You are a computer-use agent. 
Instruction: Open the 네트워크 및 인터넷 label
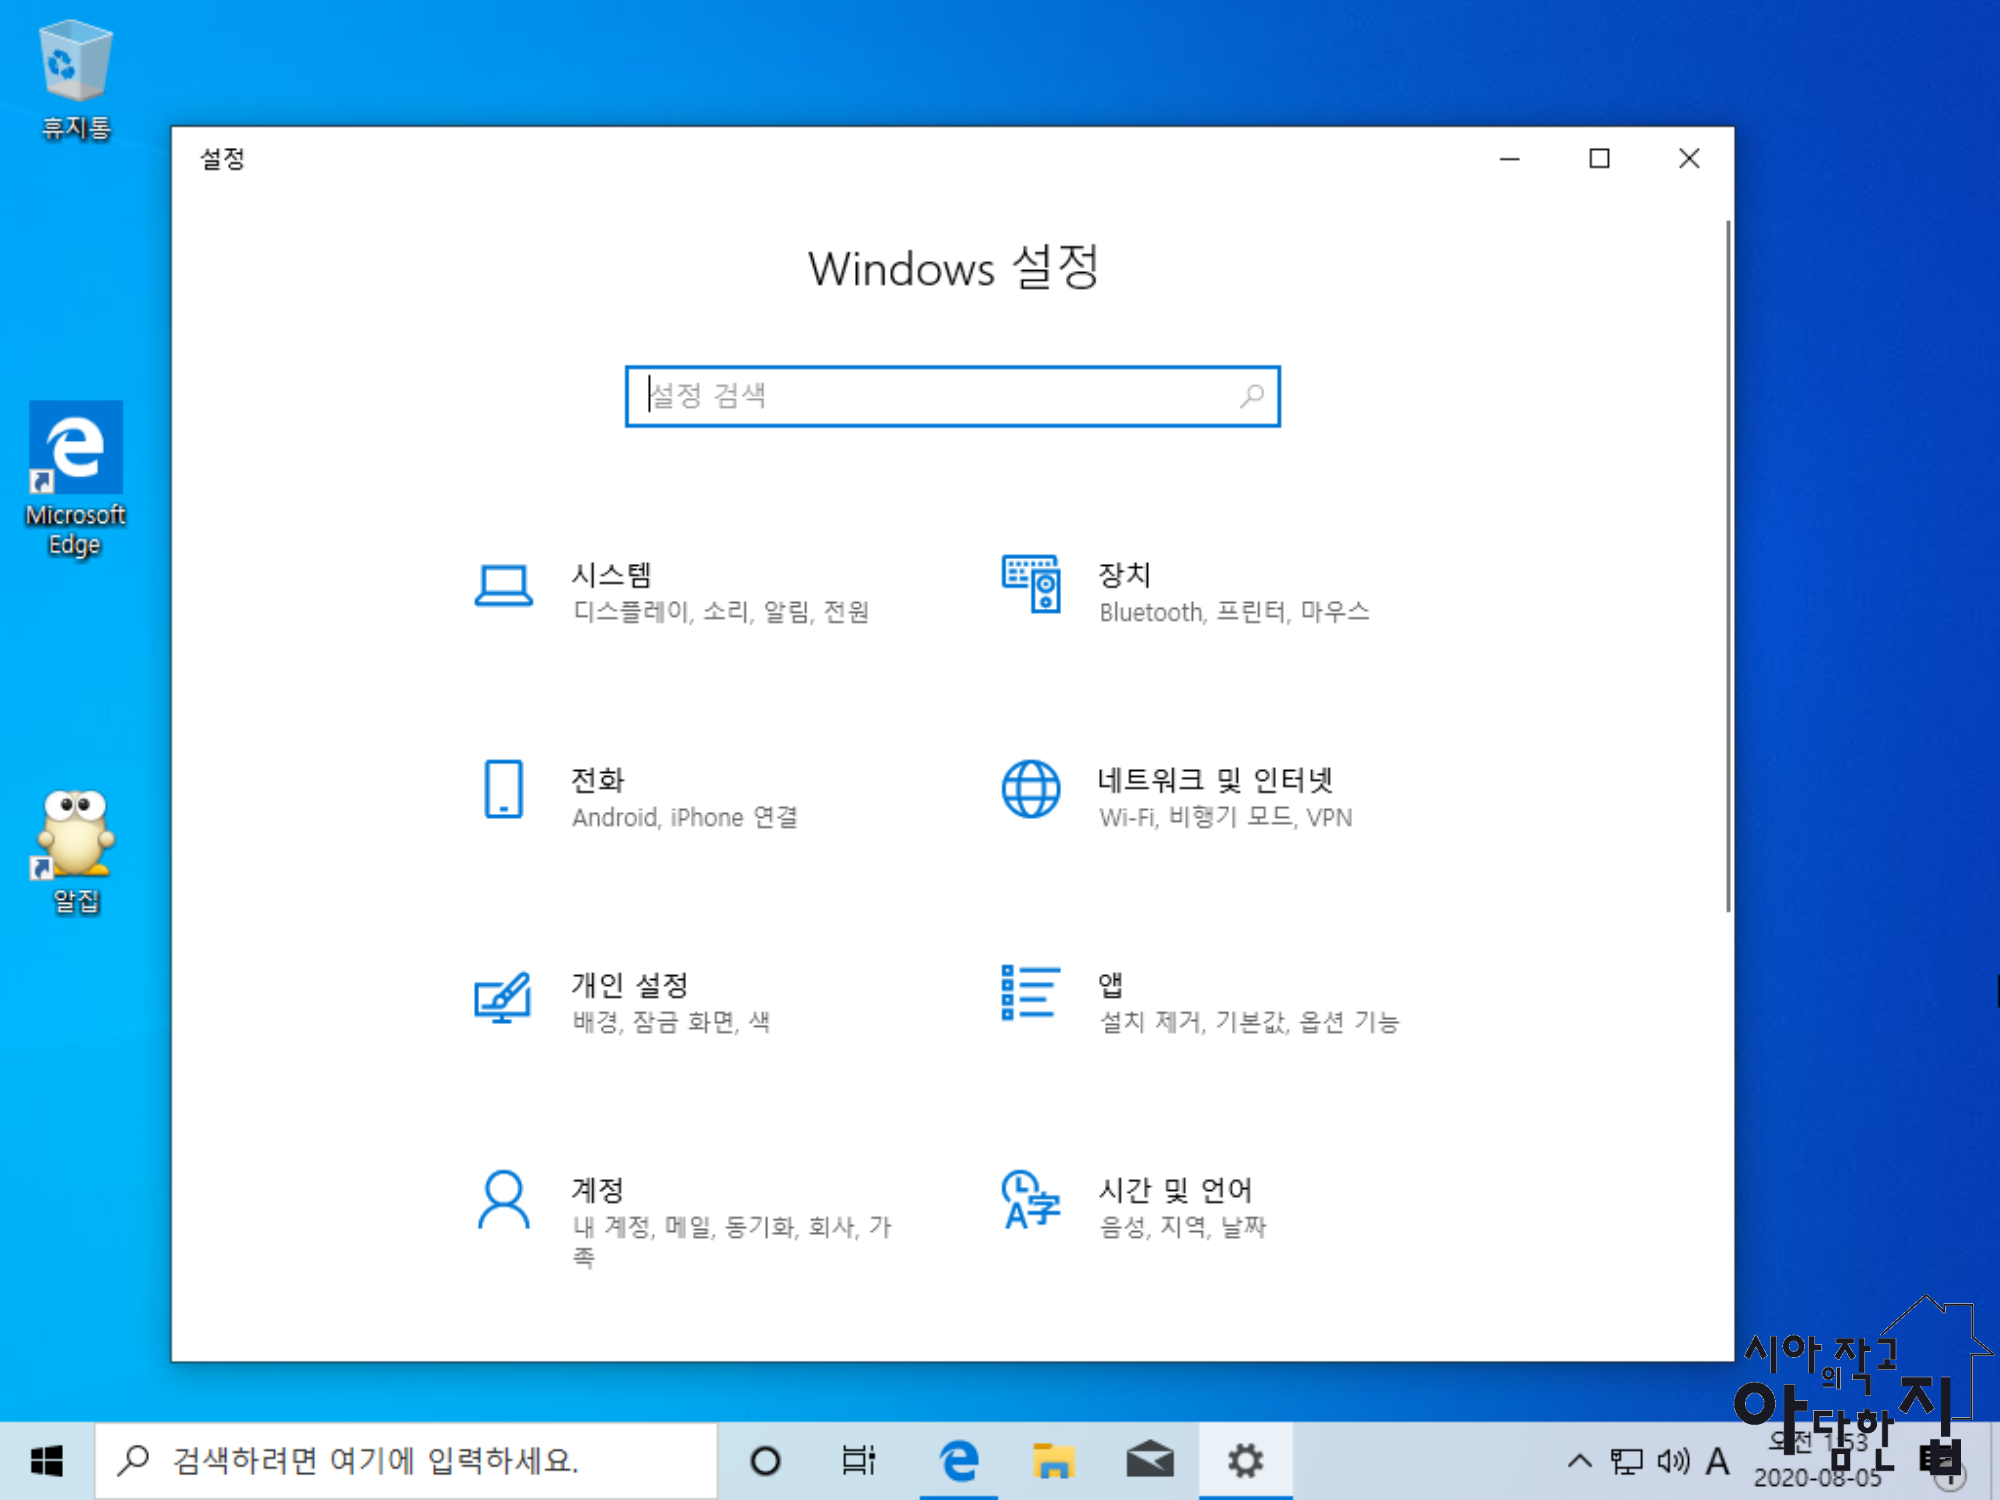point(1216,779)
